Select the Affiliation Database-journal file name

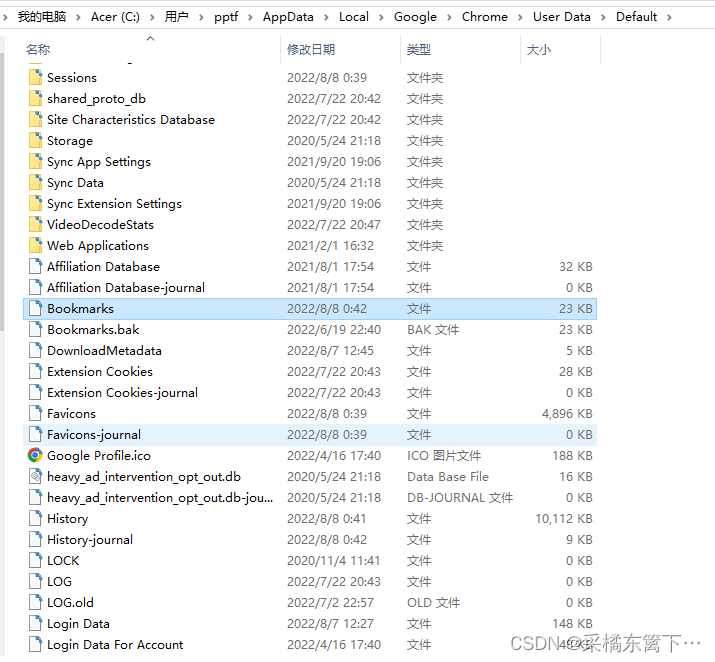[126, 287]
